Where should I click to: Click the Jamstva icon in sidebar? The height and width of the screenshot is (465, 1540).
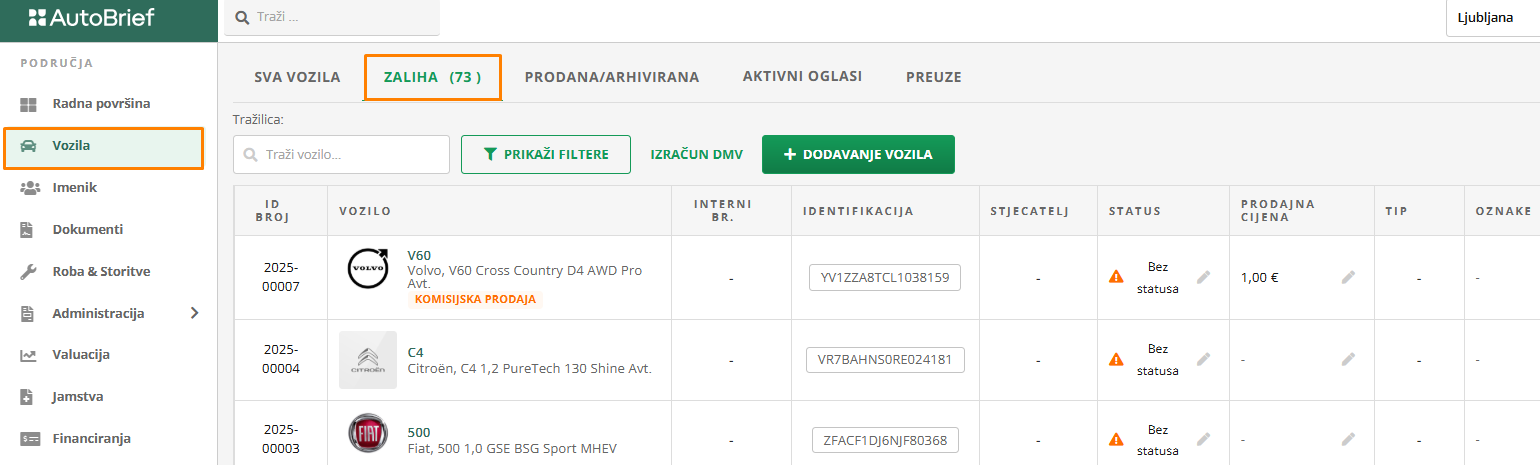point(27,397)
